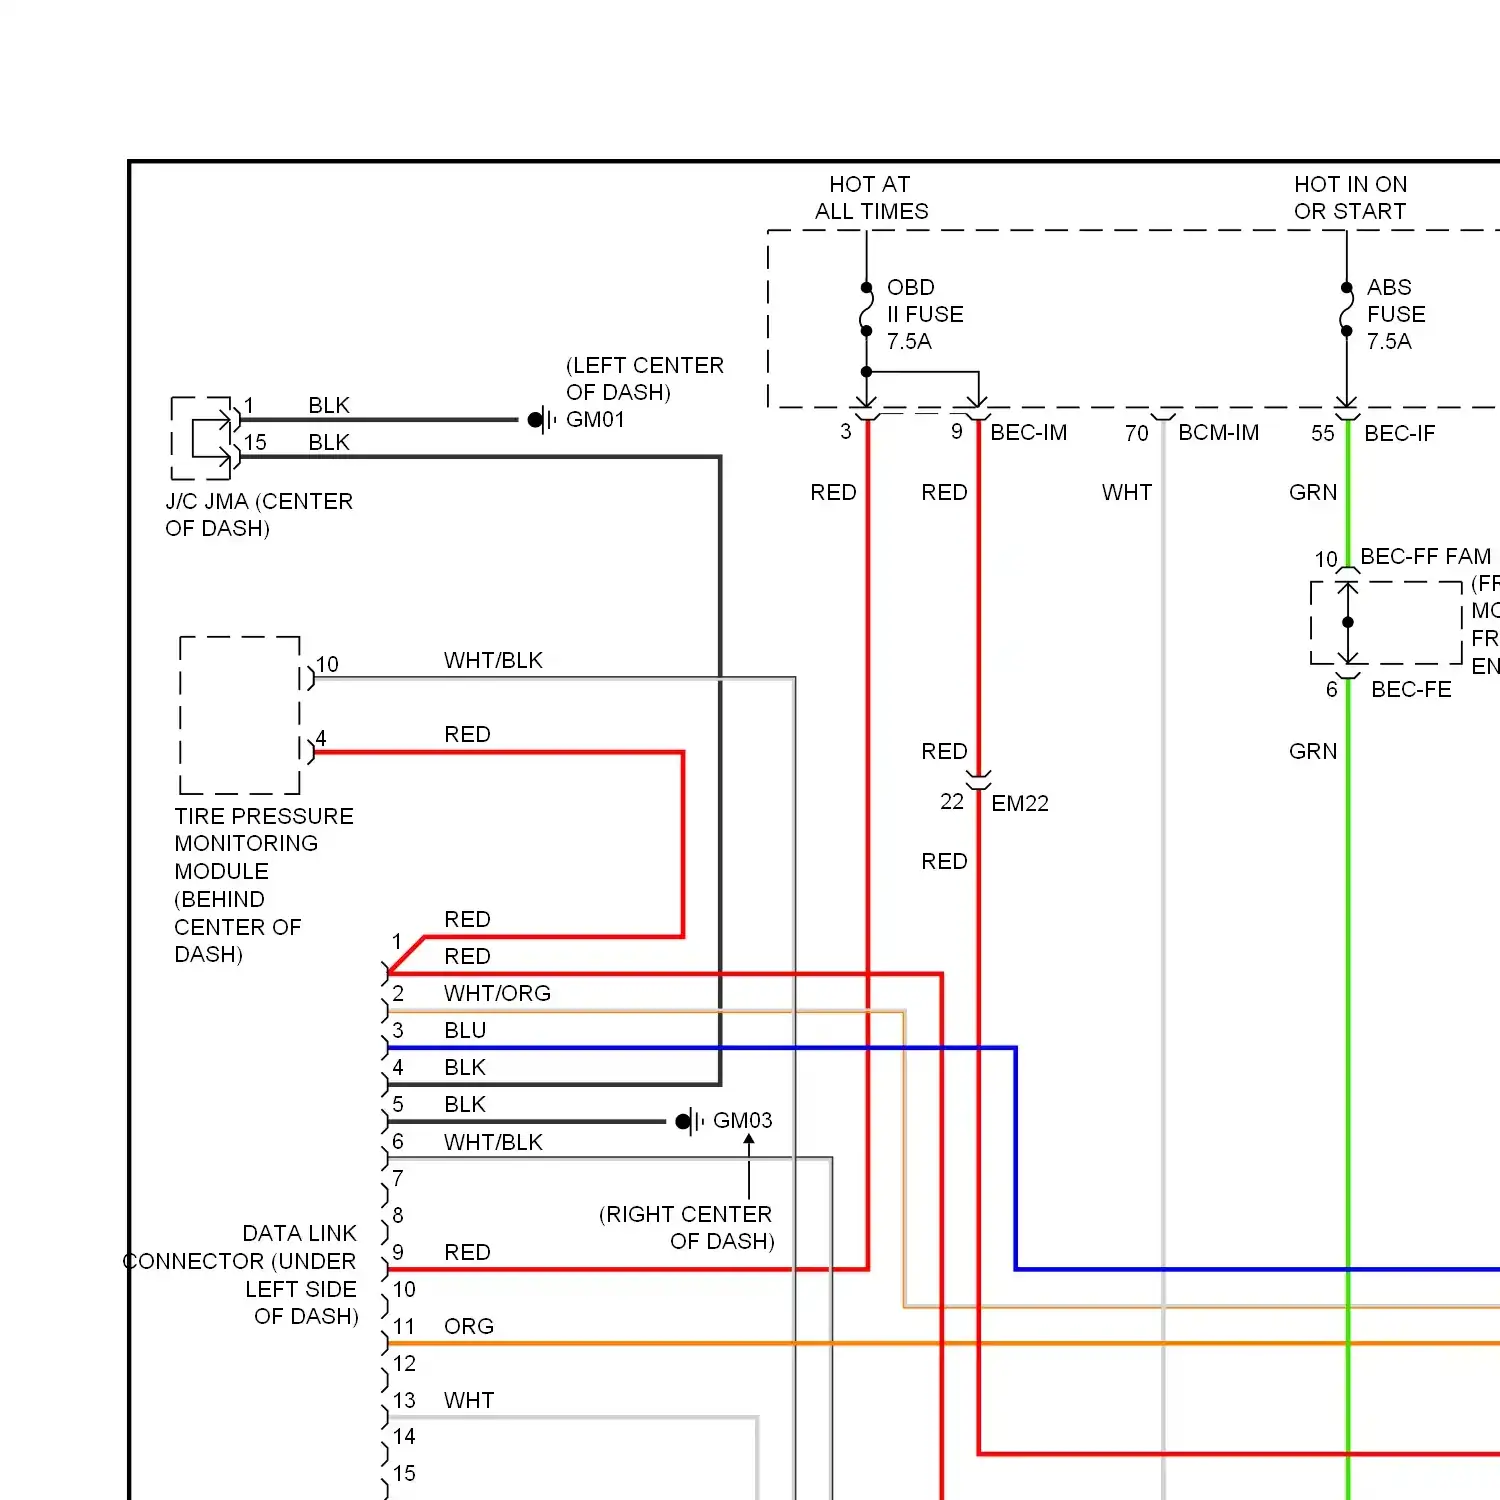This screenshot has width=1500, height=1500.
Task: Click the 'ABS FUSE 7.5A' text
Action: [1396, 314]
